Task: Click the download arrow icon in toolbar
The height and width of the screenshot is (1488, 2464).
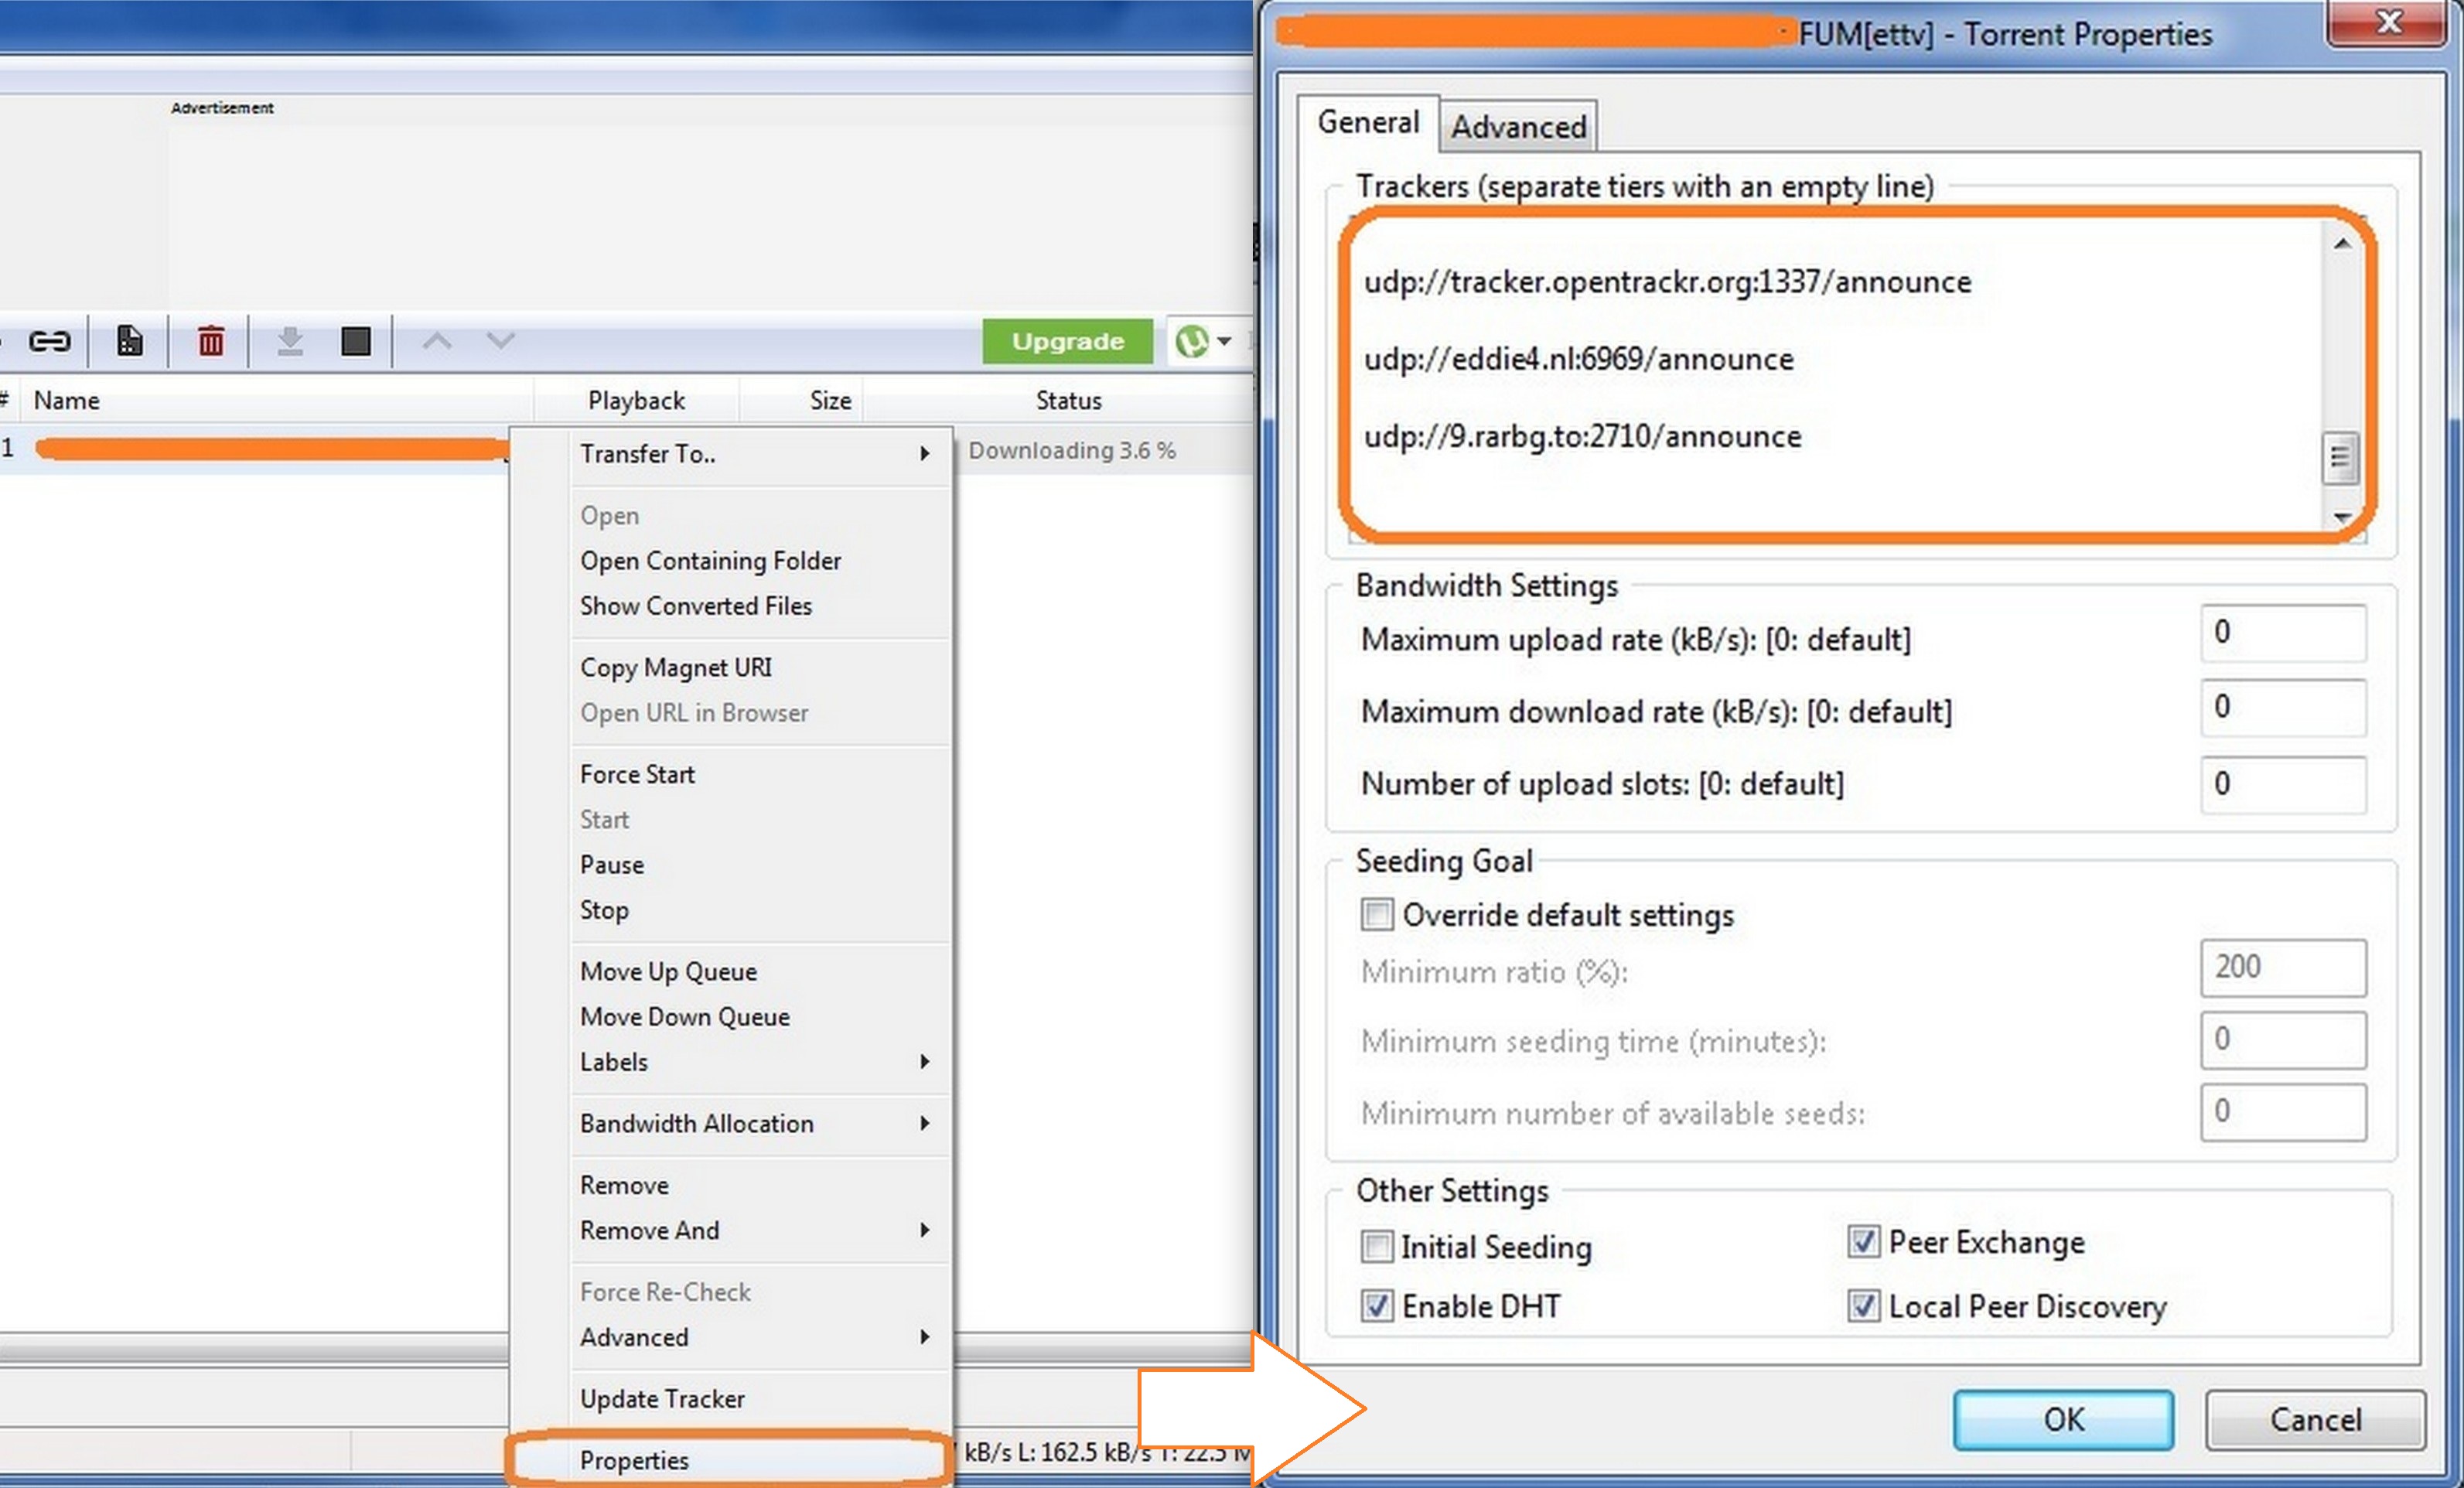Action: click(287, 342)
